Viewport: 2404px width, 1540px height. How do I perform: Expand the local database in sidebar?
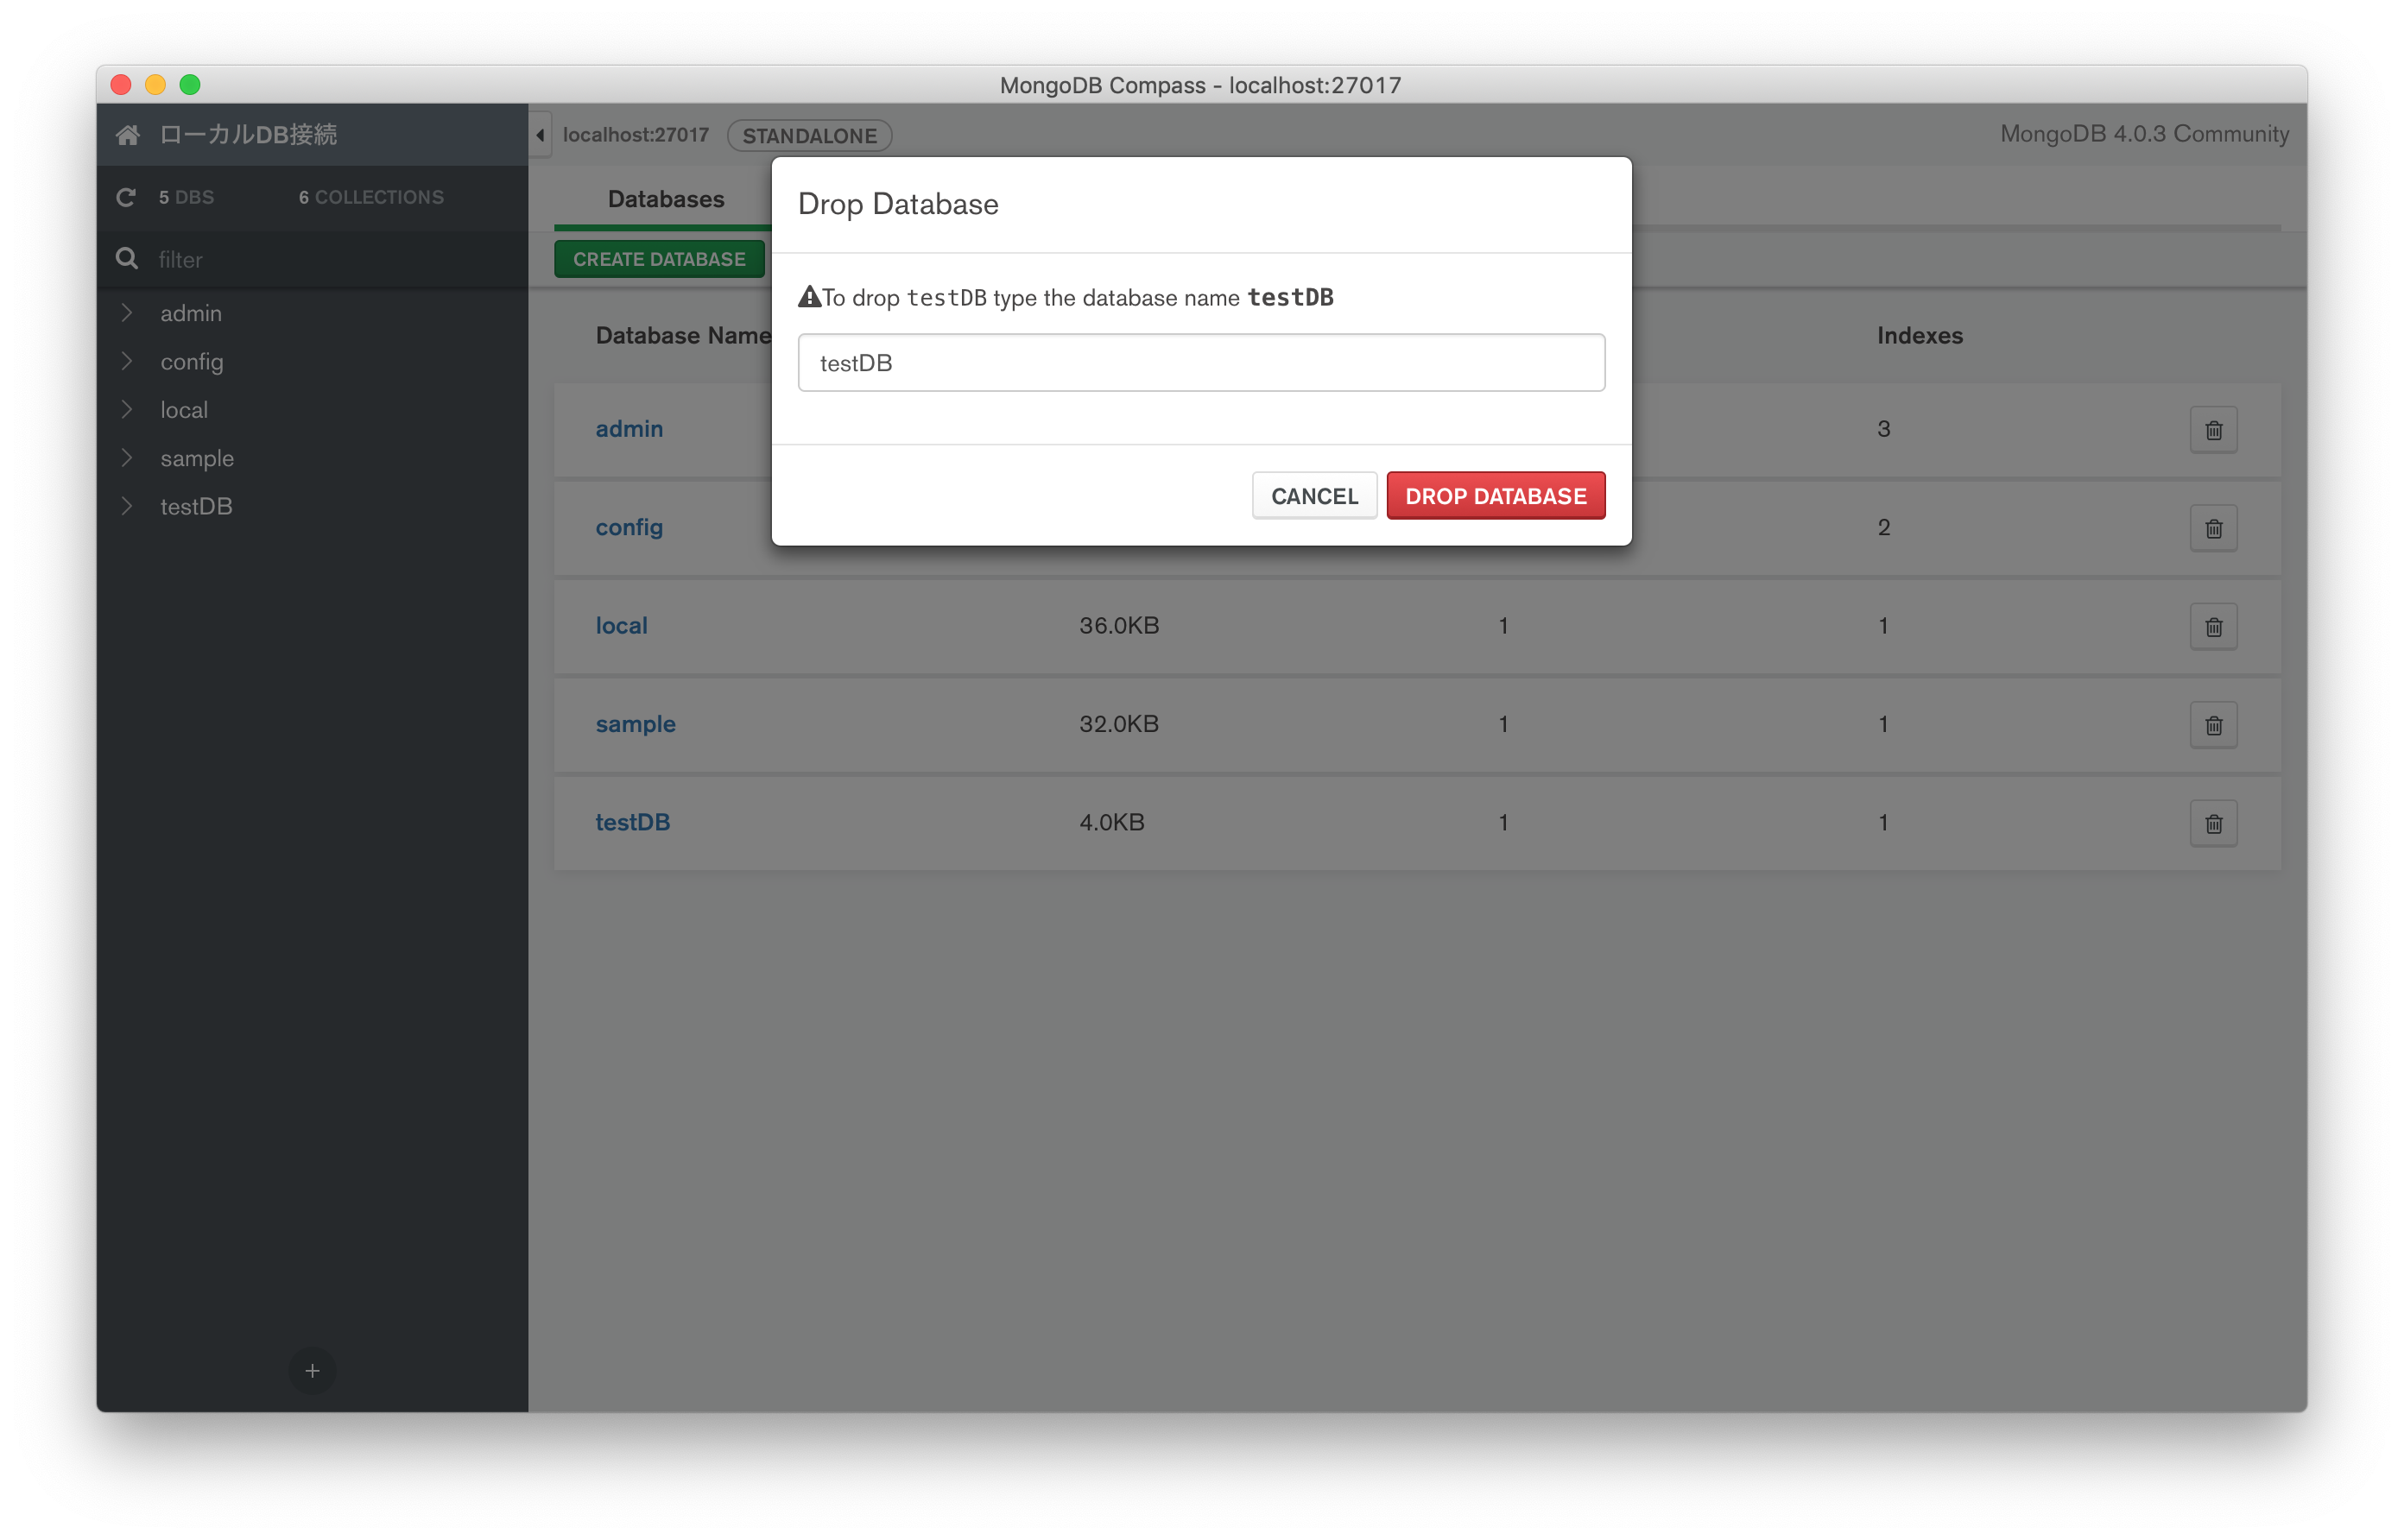coord(127,409)
